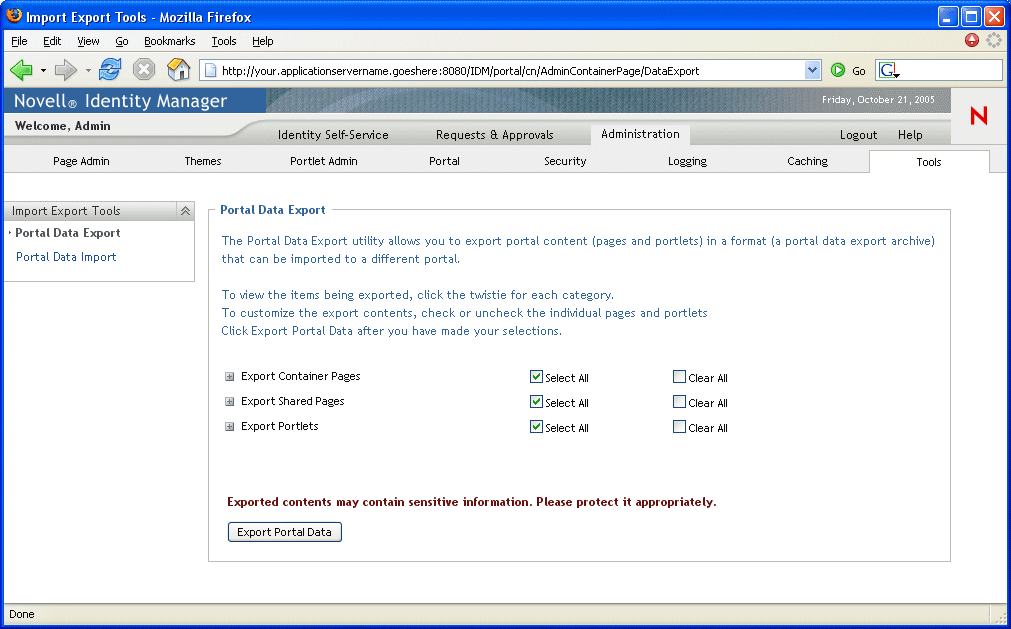This screenshot has height=629, width=1011.
Task: Click the Novell N logo
Action: click(979, 116)
